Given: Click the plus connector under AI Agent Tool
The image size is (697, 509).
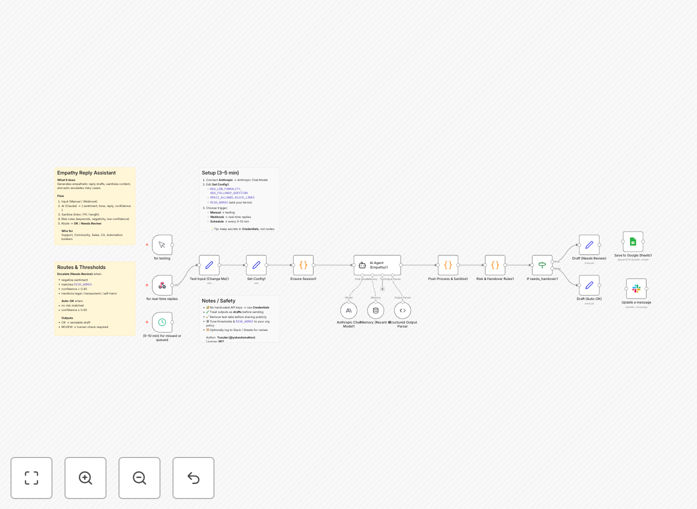Looking at the screenshot, I should click(382, 289).
